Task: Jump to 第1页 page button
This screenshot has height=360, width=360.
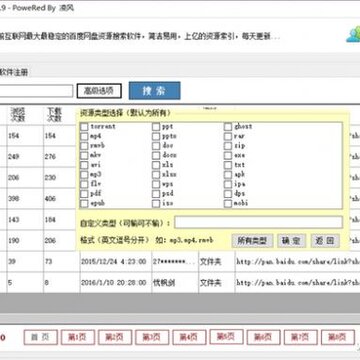Action: (x=78, y=337)
